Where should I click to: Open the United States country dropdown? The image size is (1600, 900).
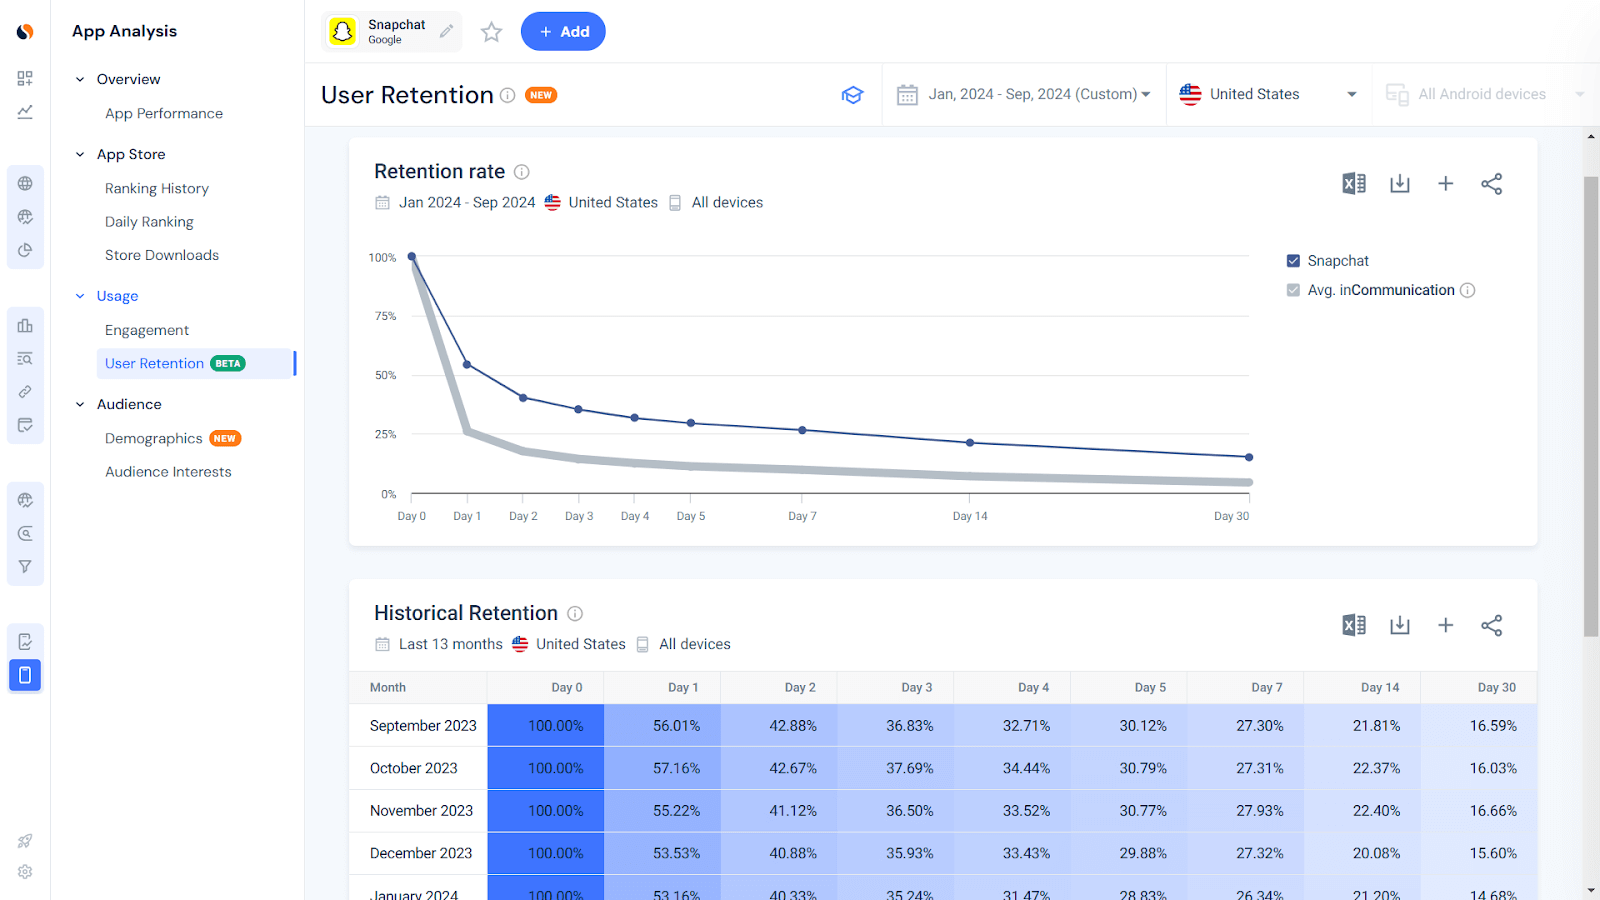coord(1267,94)
